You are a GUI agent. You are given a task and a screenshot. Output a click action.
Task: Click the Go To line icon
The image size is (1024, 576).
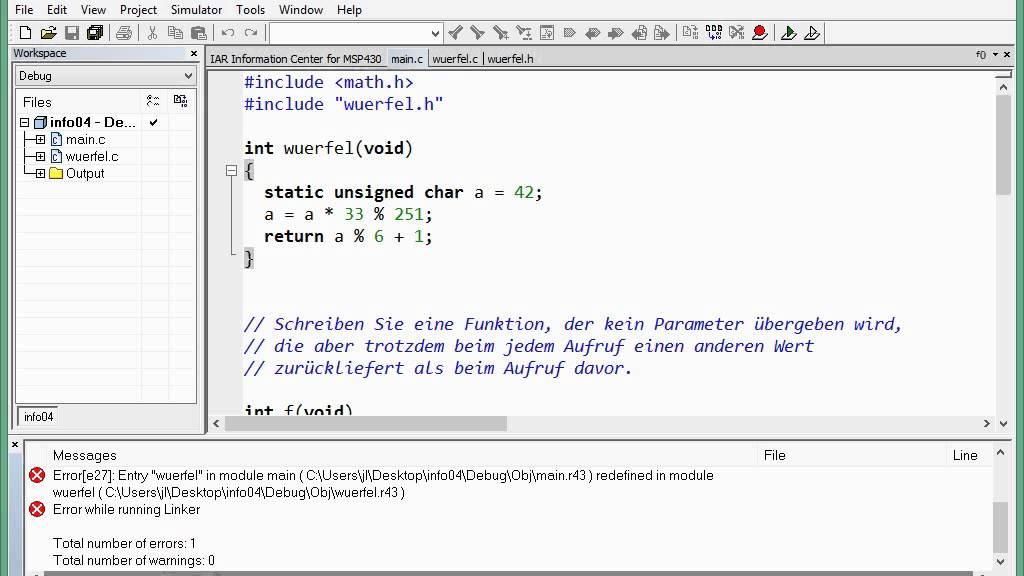tap(547, 33)
